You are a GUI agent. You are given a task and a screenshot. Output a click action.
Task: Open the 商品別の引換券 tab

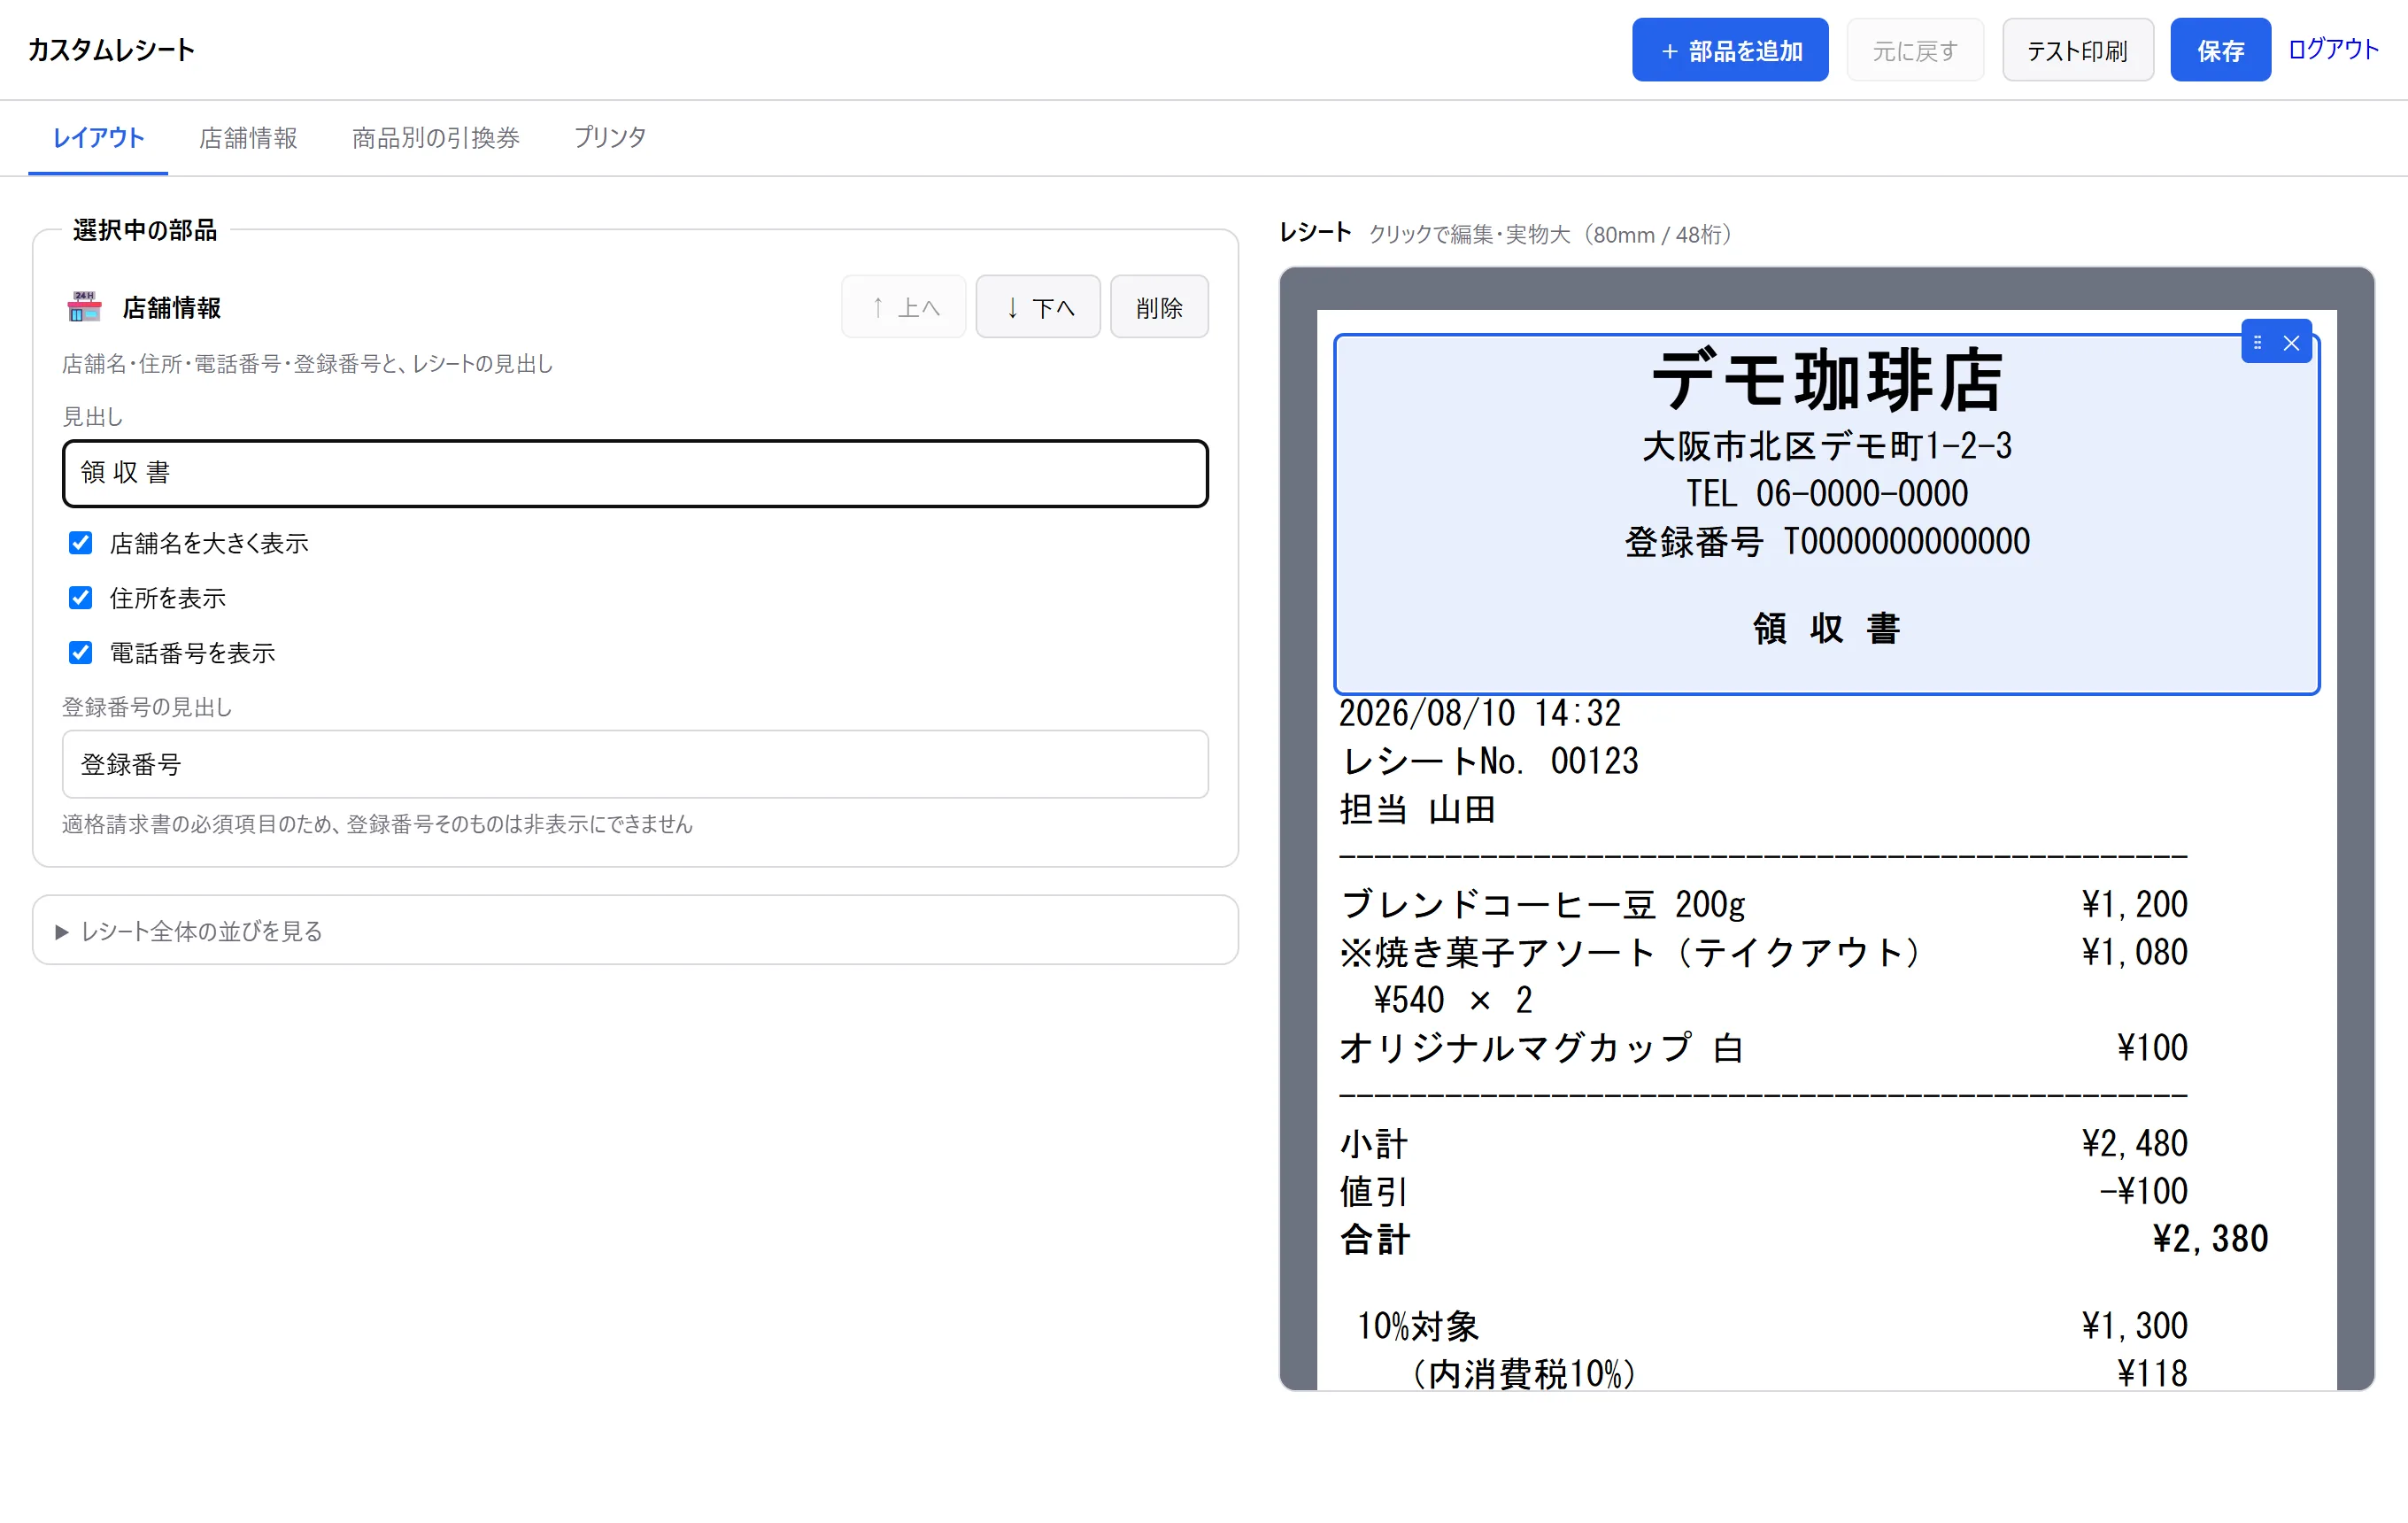tap(436, 138)
